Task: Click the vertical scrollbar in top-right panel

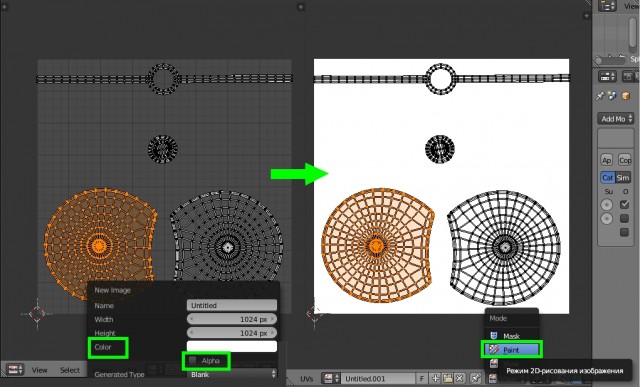Action: click(633, 34)
